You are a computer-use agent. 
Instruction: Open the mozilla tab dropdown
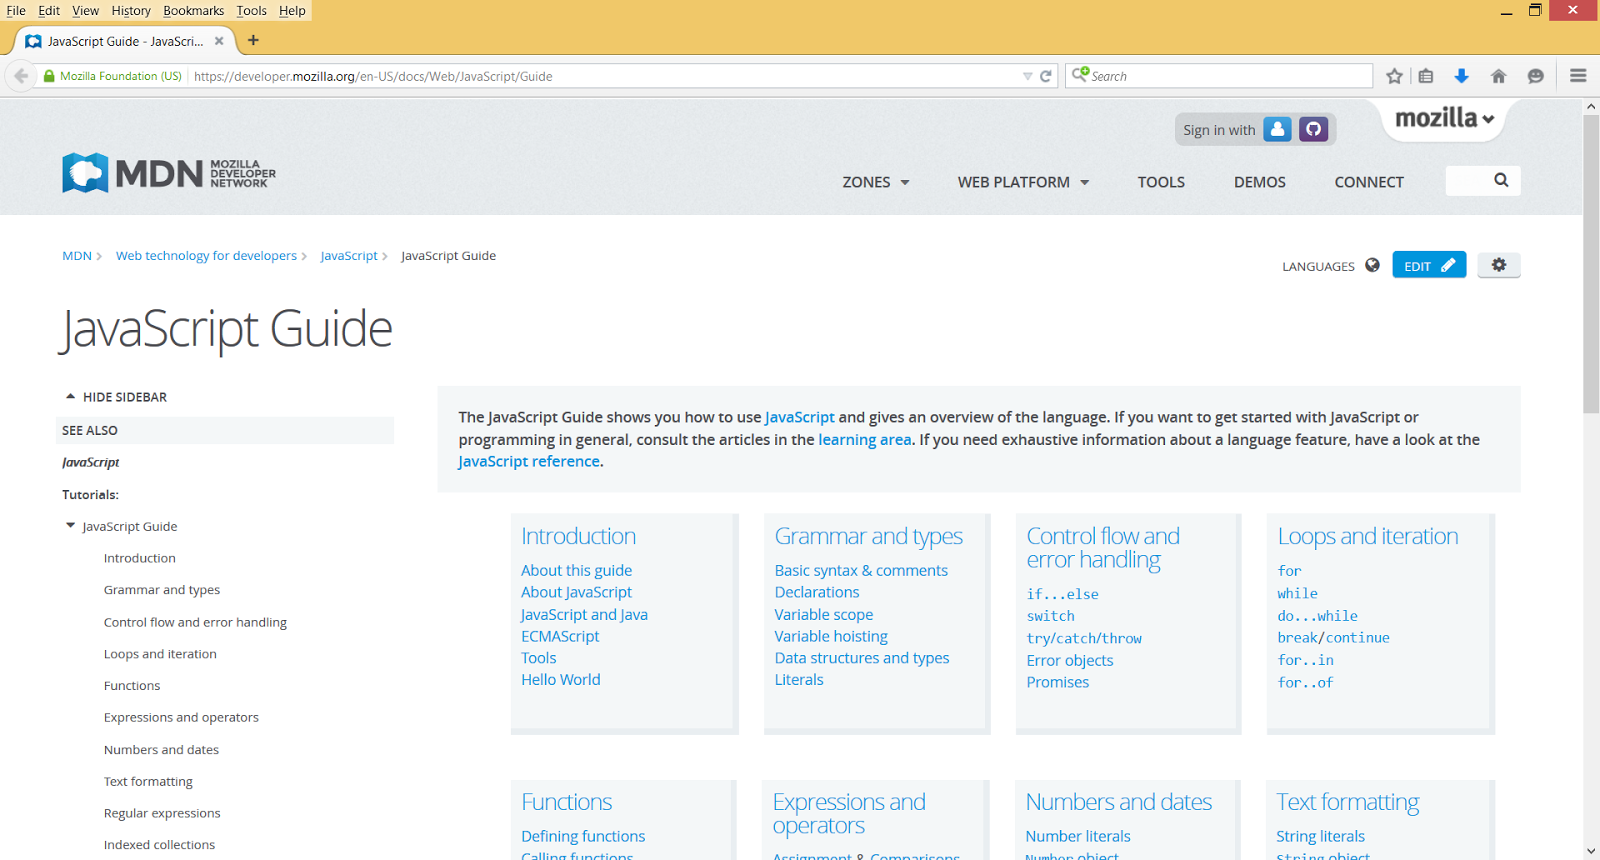(x=1444, y=118)
